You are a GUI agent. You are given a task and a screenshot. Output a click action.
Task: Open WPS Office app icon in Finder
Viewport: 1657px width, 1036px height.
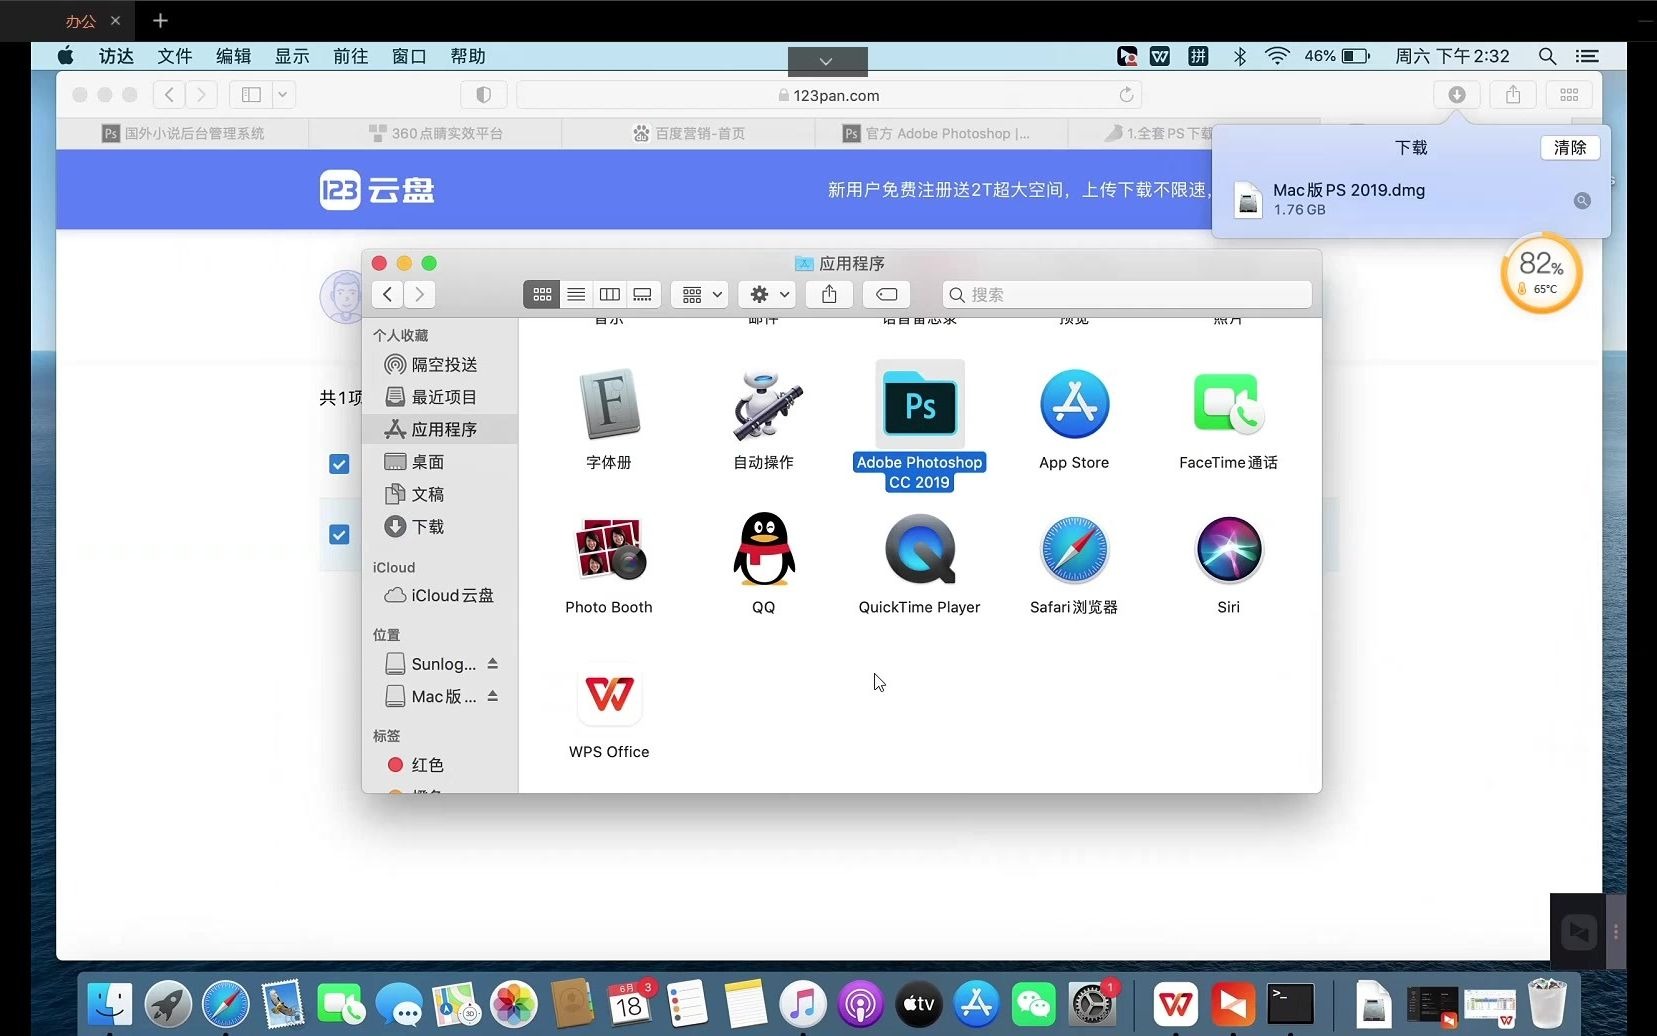(x=609, y=694)
